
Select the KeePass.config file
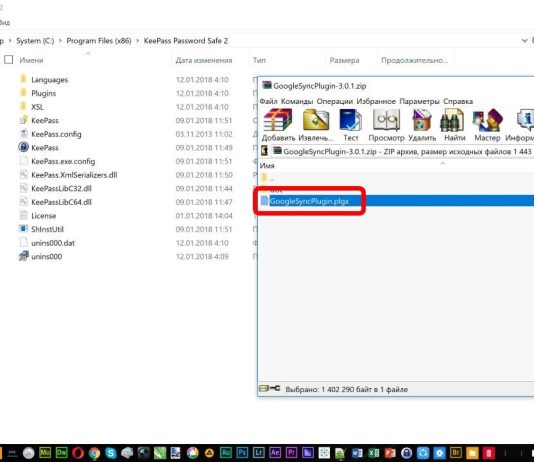(56, 134)
